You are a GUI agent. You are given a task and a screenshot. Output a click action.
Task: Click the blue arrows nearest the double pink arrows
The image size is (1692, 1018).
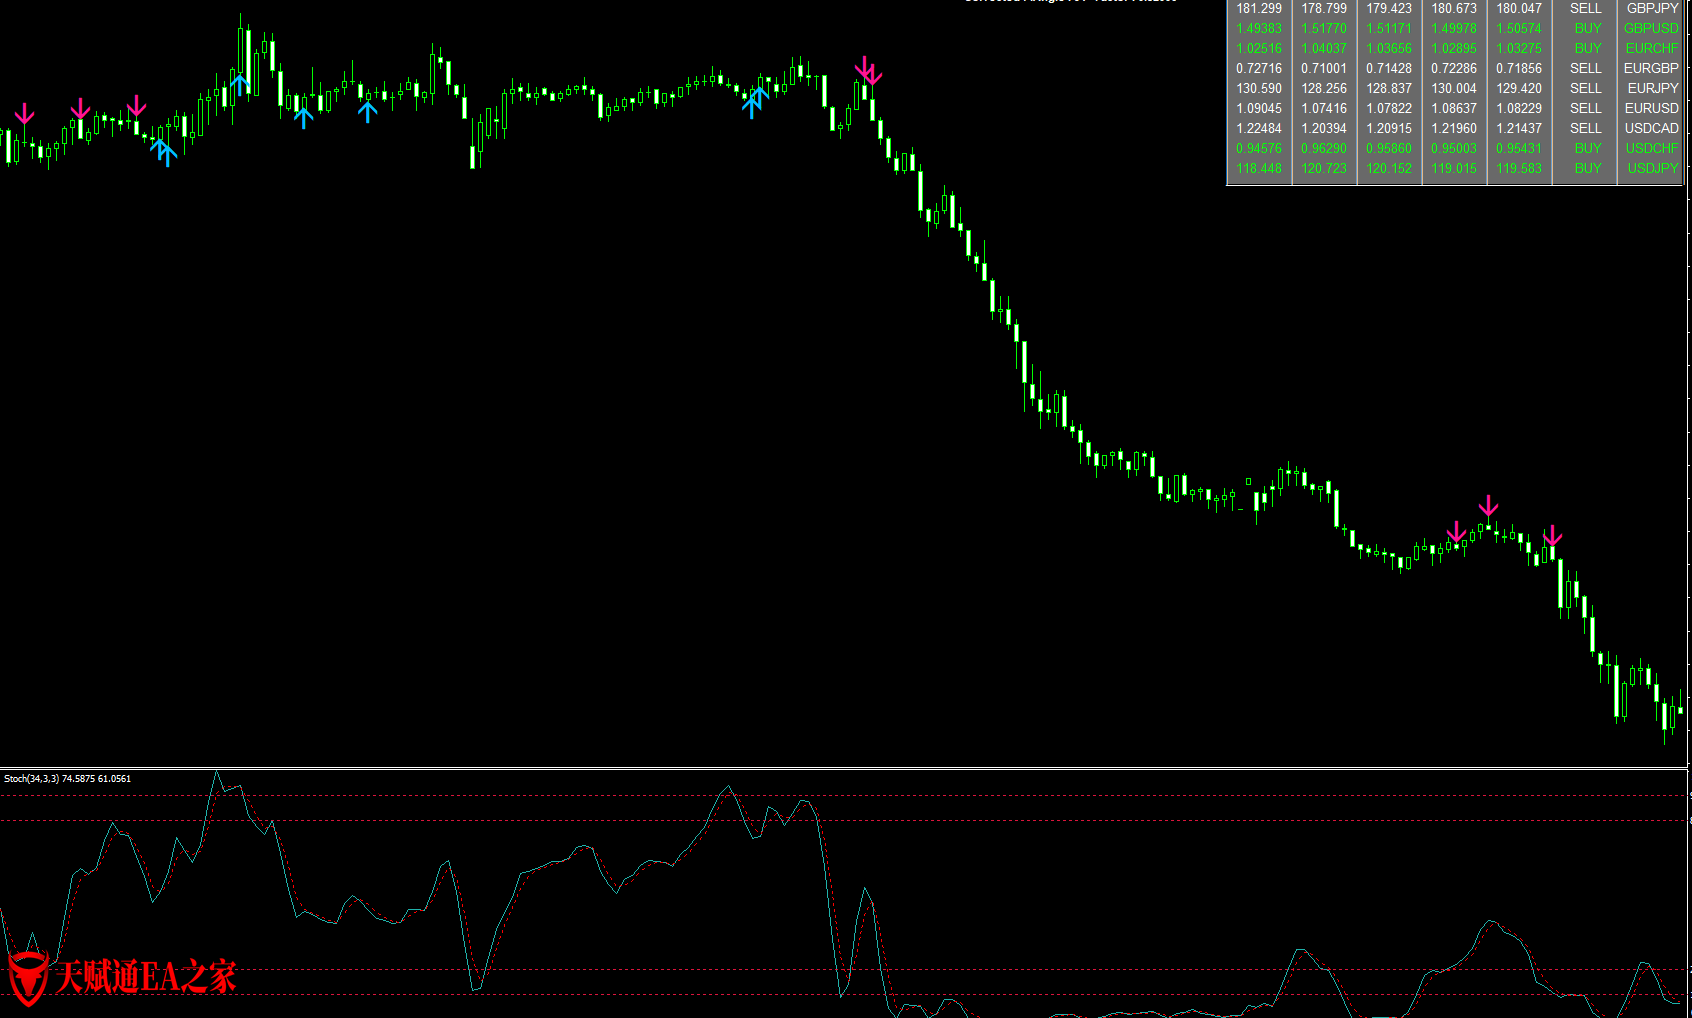[x=756, y=101]
